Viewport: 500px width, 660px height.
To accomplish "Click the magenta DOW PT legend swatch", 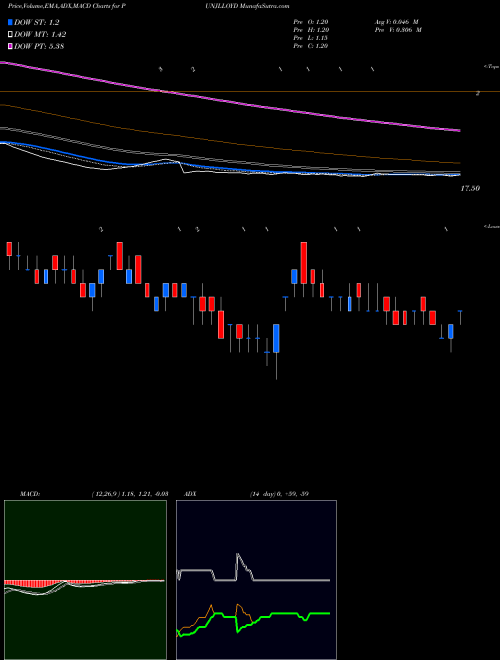I will click(x=11, y=46).
